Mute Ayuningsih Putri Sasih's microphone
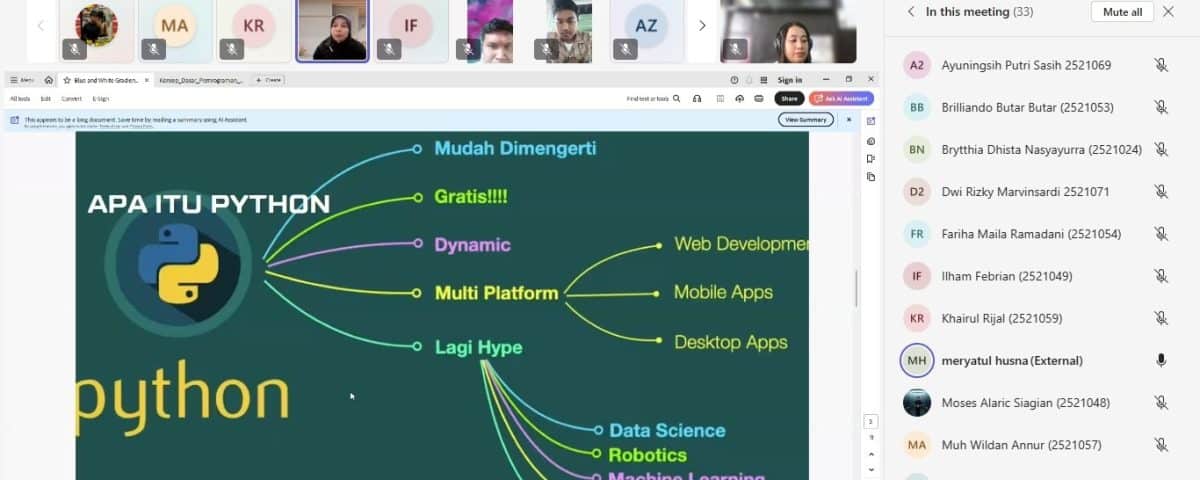The image size is (1200, 480). (x=1161, y=65)
